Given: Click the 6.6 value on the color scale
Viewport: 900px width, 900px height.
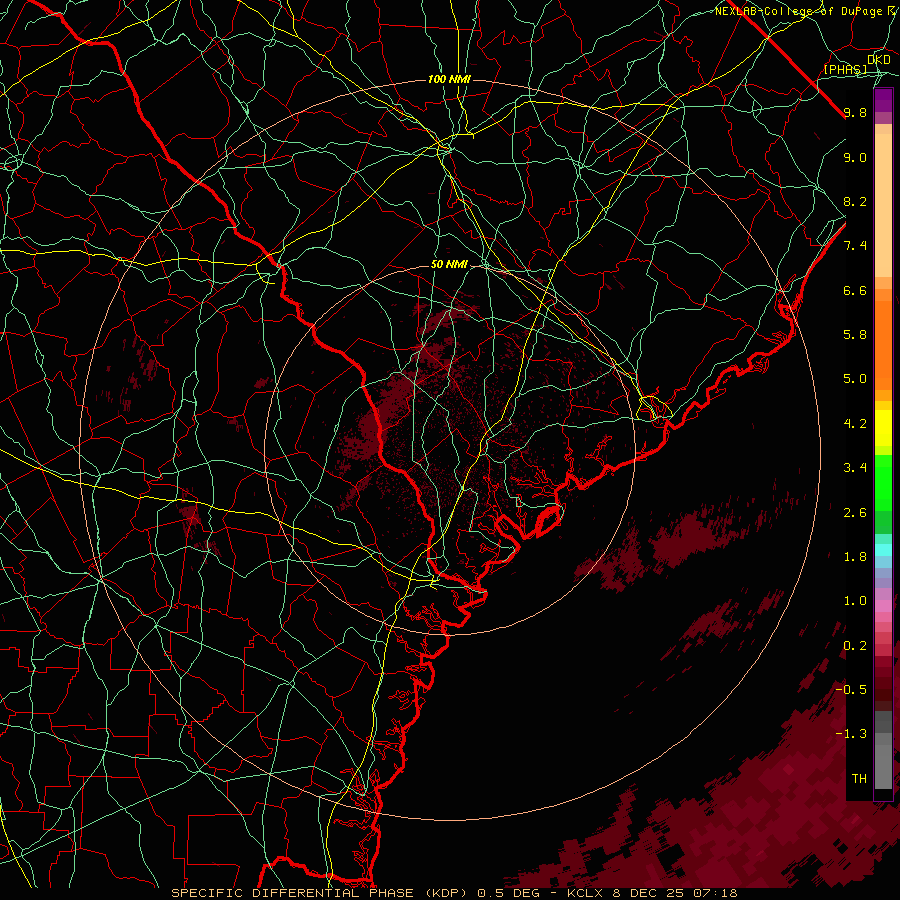Looking at the screenshot, I should coord(855,290).
